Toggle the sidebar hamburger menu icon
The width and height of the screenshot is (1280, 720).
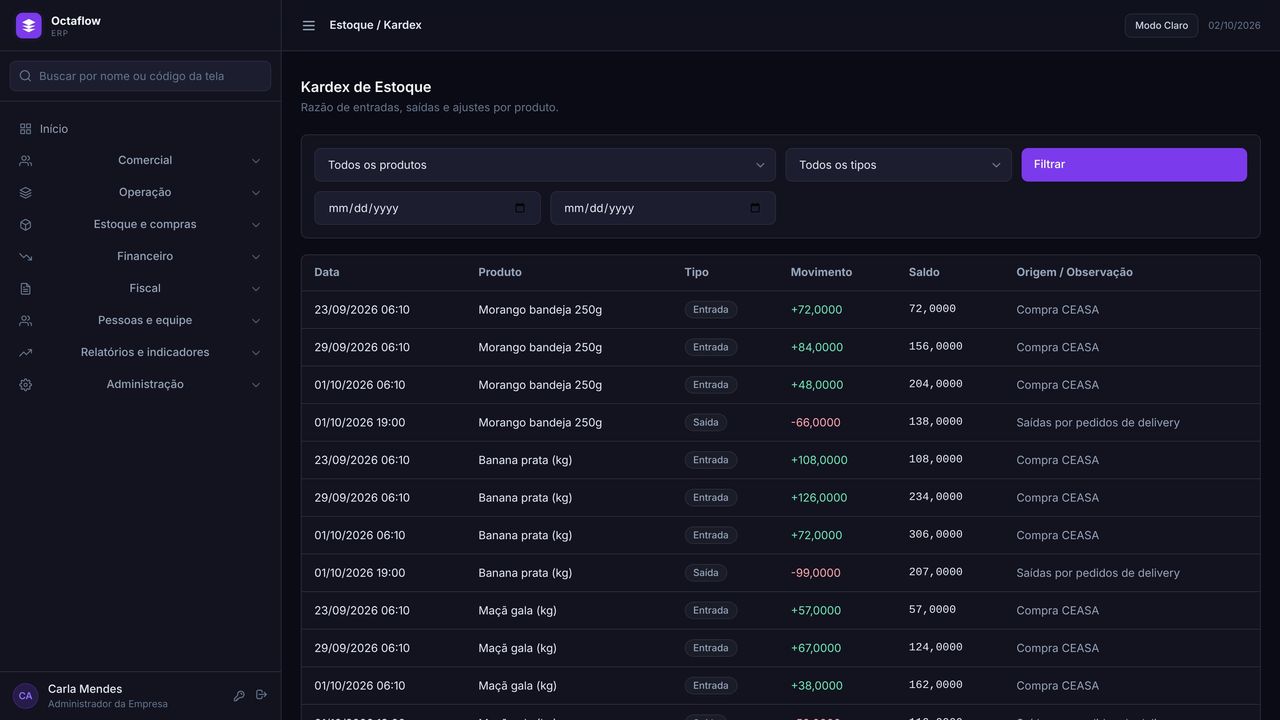[x=309, y=26]
